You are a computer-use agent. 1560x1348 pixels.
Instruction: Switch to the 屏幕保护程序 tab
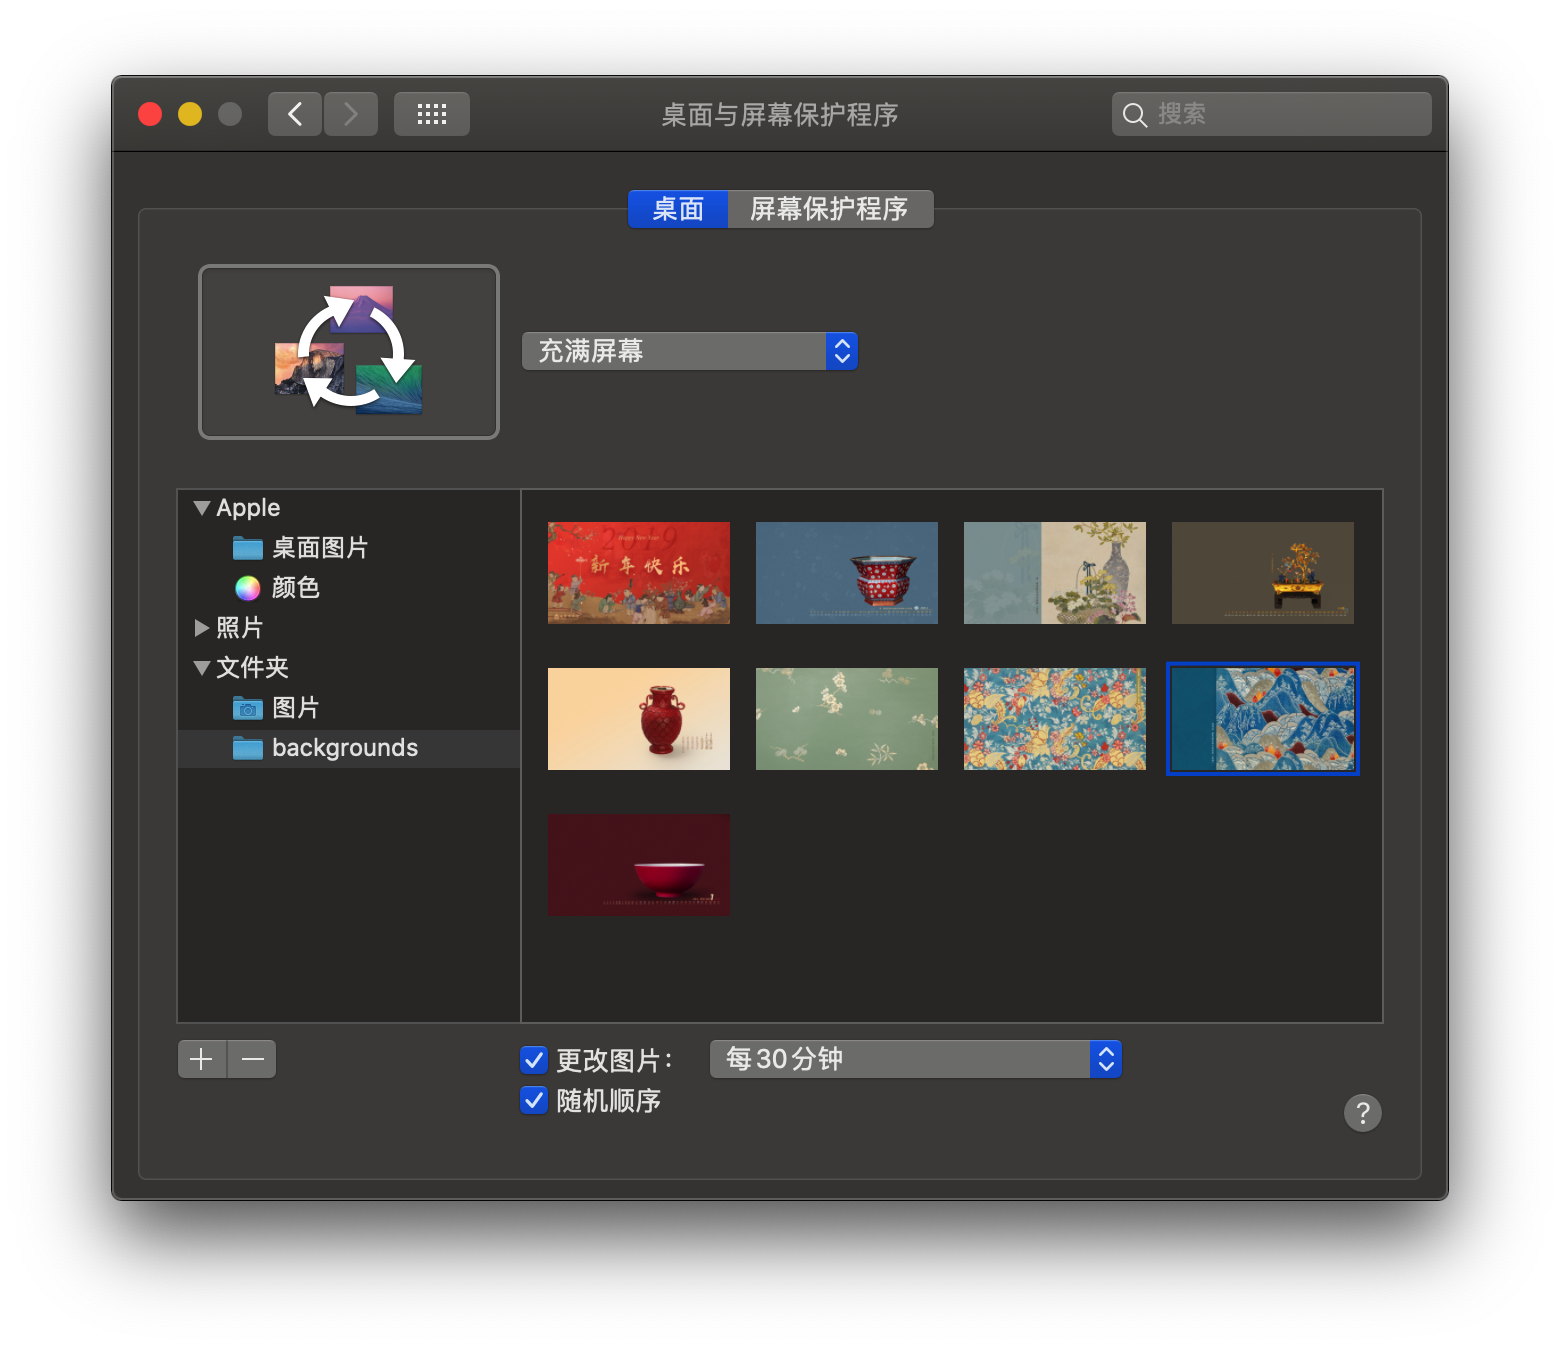point(830,209)
